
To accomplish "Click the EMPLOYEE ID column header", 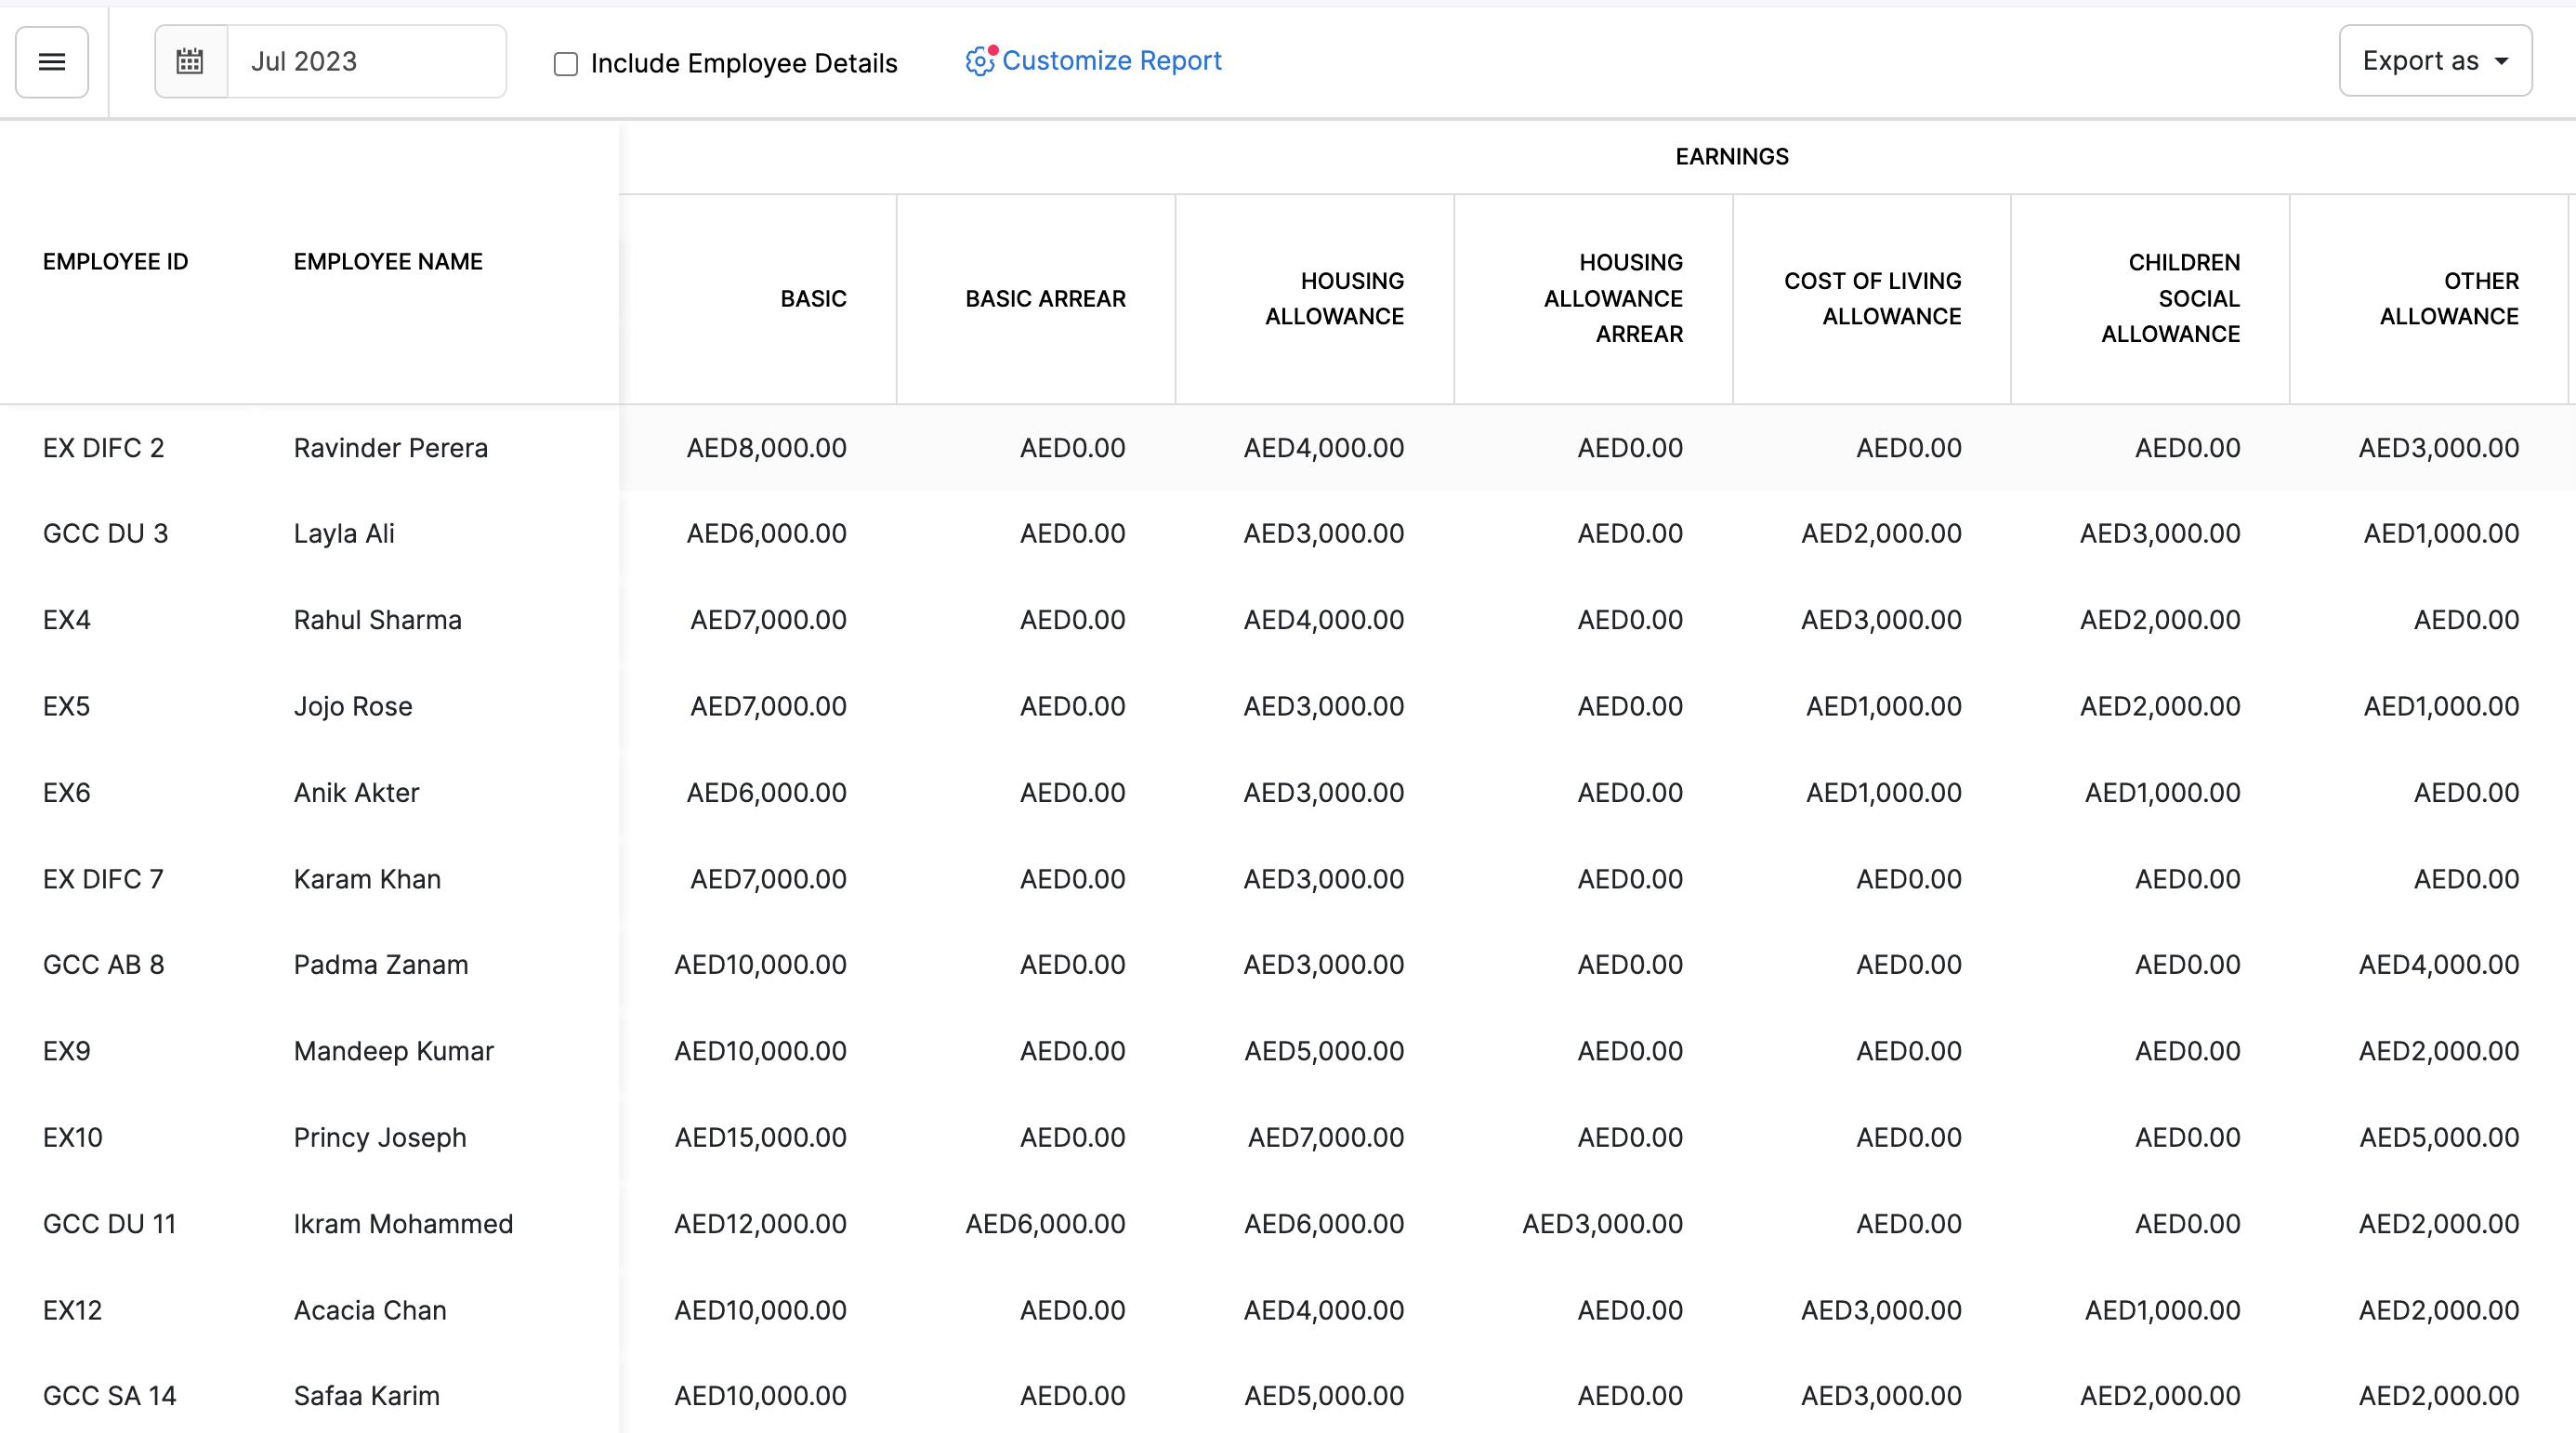I will 115,262.
